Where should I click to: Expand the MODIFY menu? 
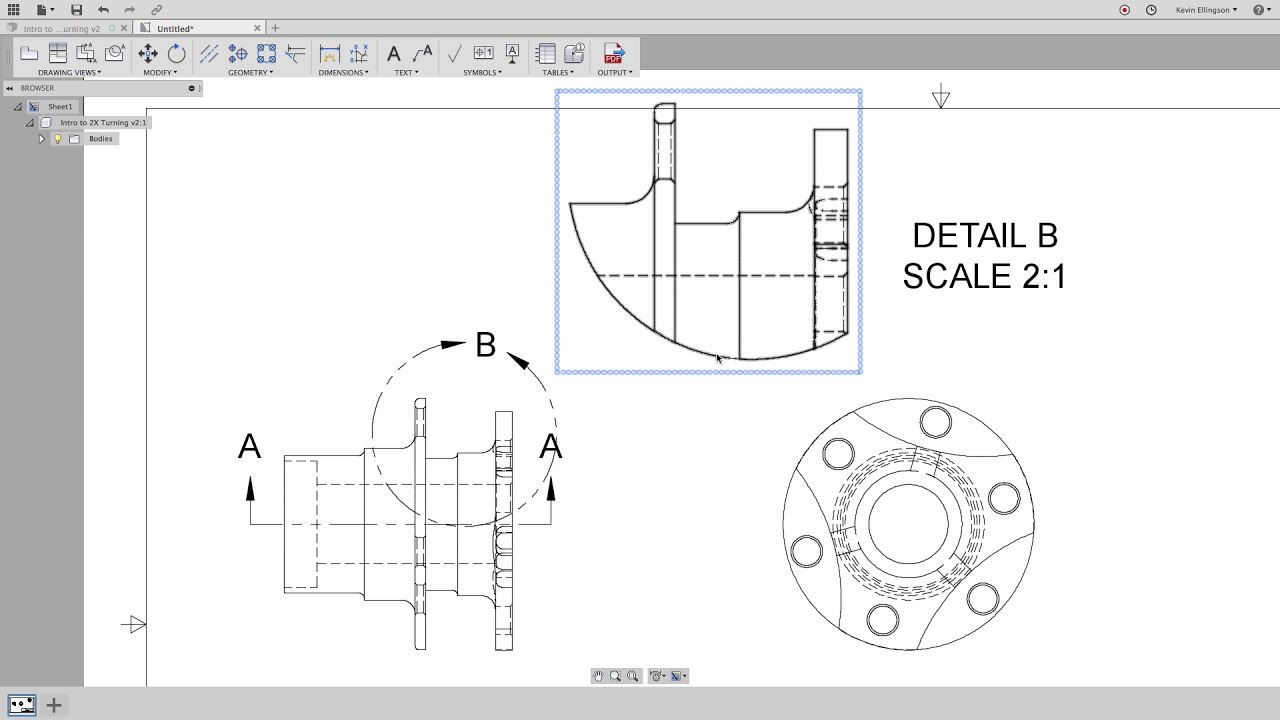tap(160, 72)
